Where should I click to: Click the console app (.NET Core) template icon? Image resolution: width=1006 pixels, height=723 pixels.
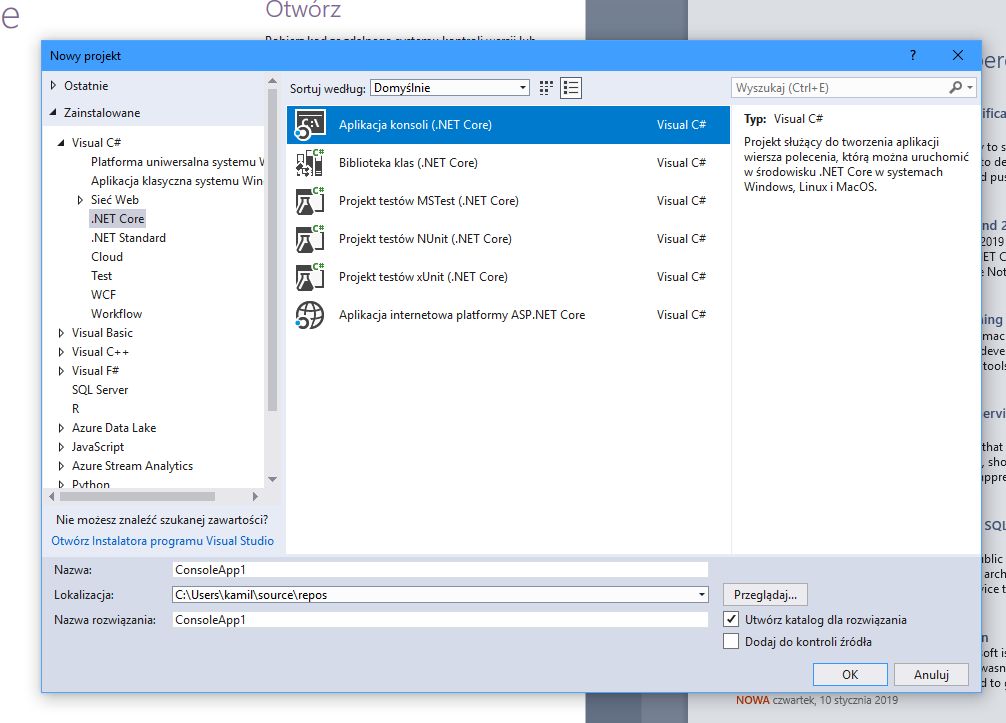click(x=310, y=124)
